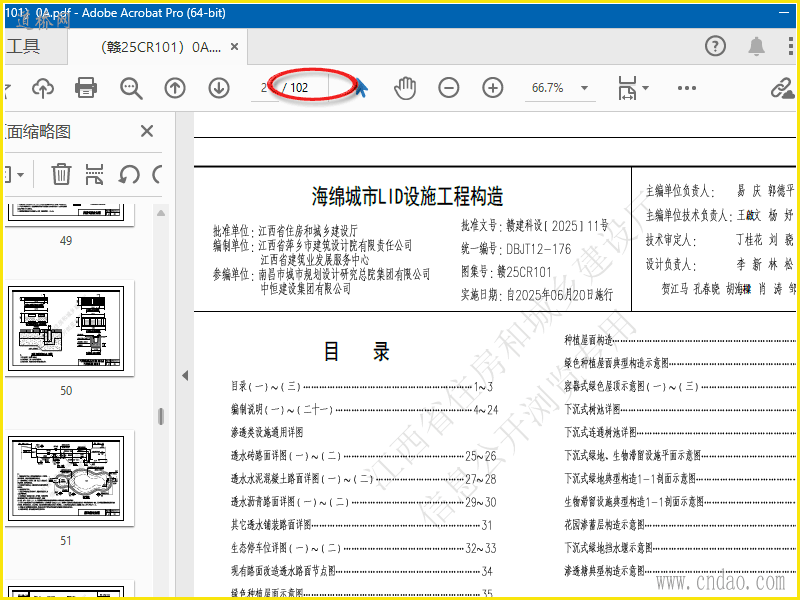This screenshot has height=600, width=800.
Task: Click the document title 海绵城市LID设施工程构造
Action: [x=407, y=196]
